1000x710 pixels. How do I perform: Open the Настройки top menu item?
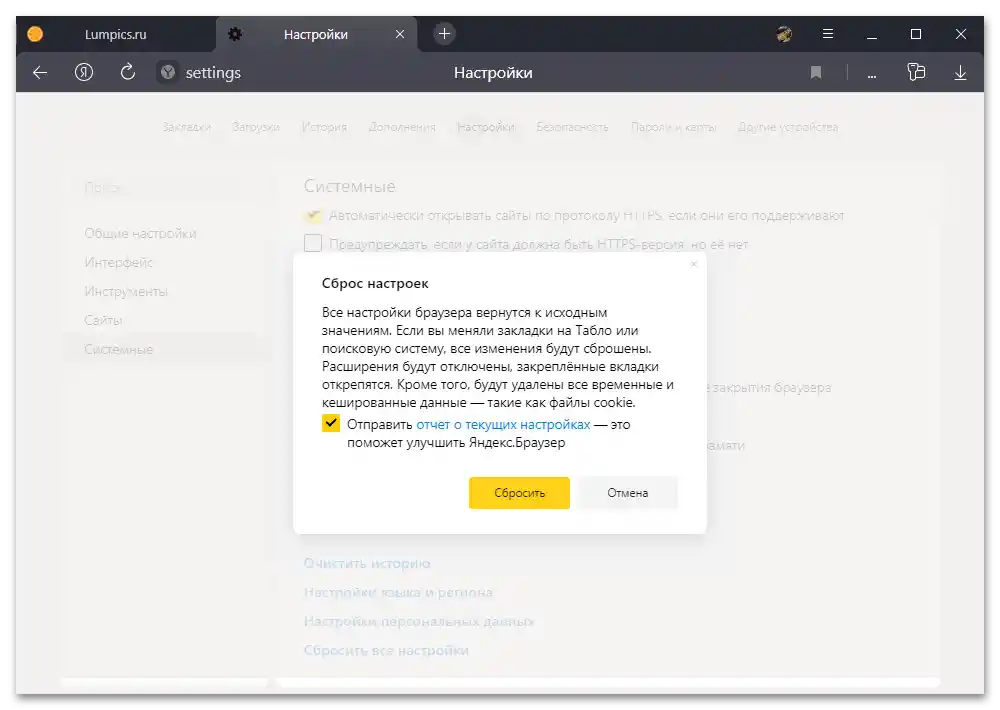pyautogui.click(x=486, y=127)
